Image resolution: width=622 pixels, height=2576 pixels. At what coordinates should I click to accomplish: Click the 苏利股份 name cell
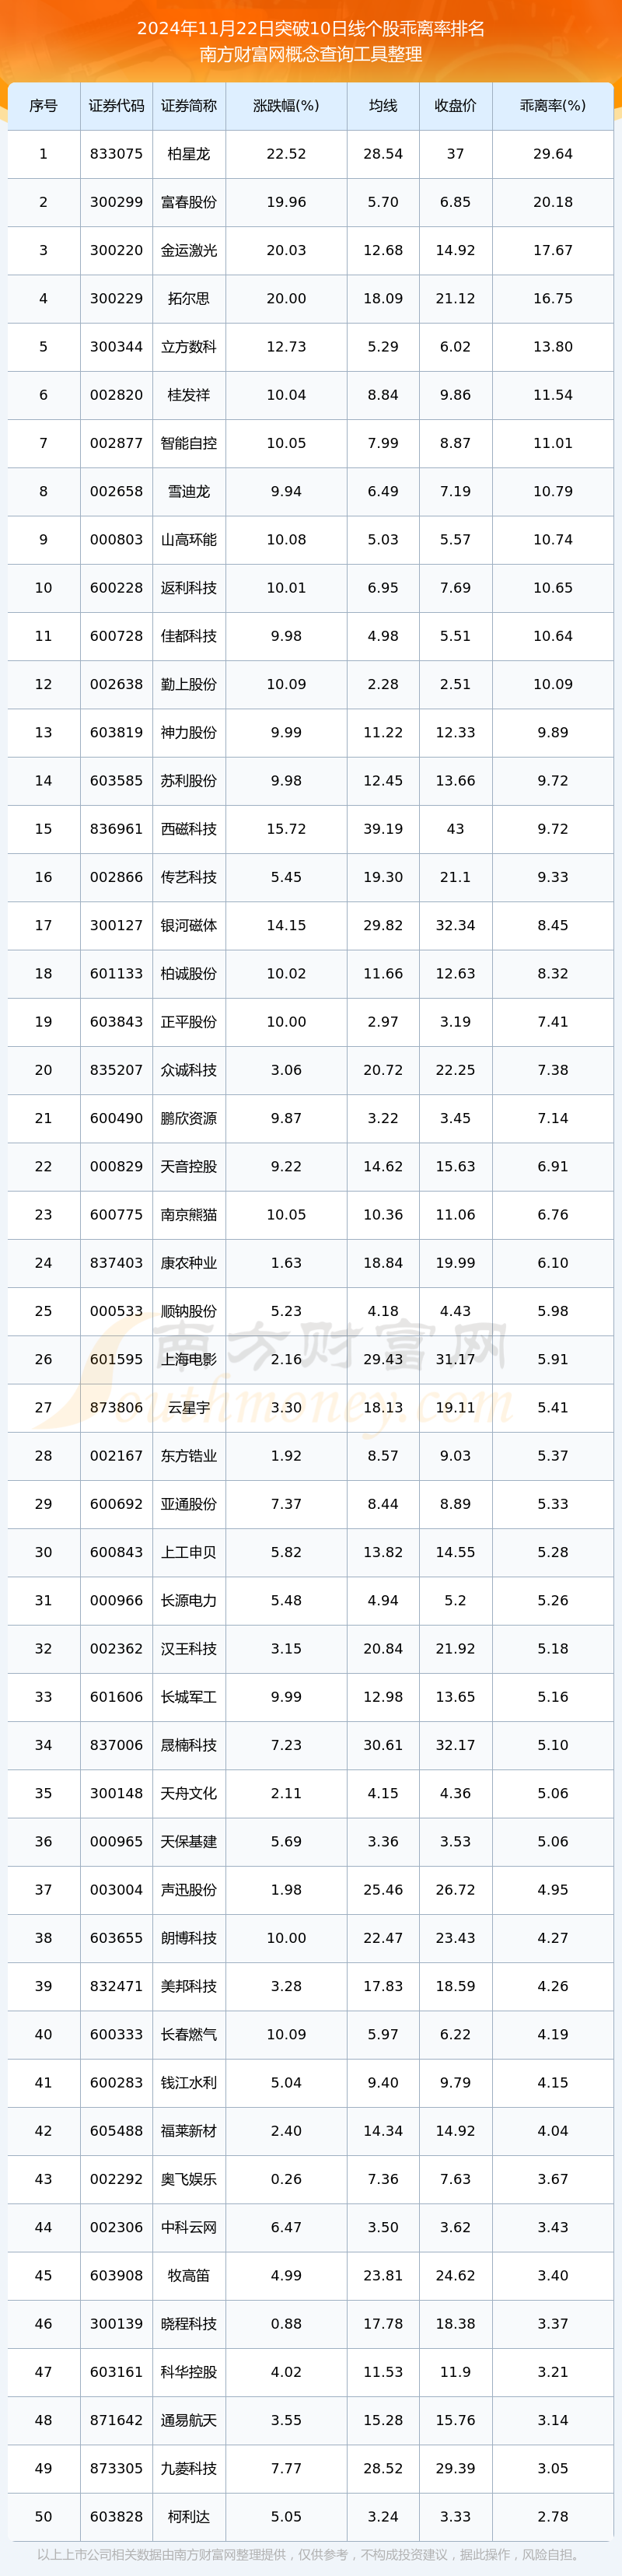tap(189, 780)
